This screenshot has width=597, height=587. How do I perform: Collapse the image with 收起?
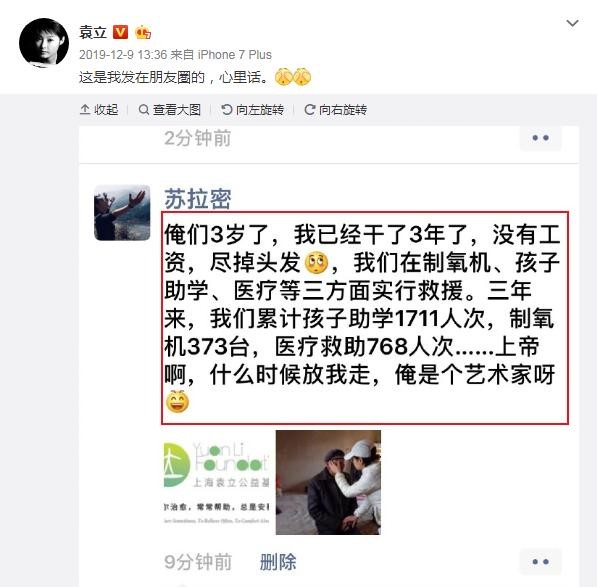[99, 110]
